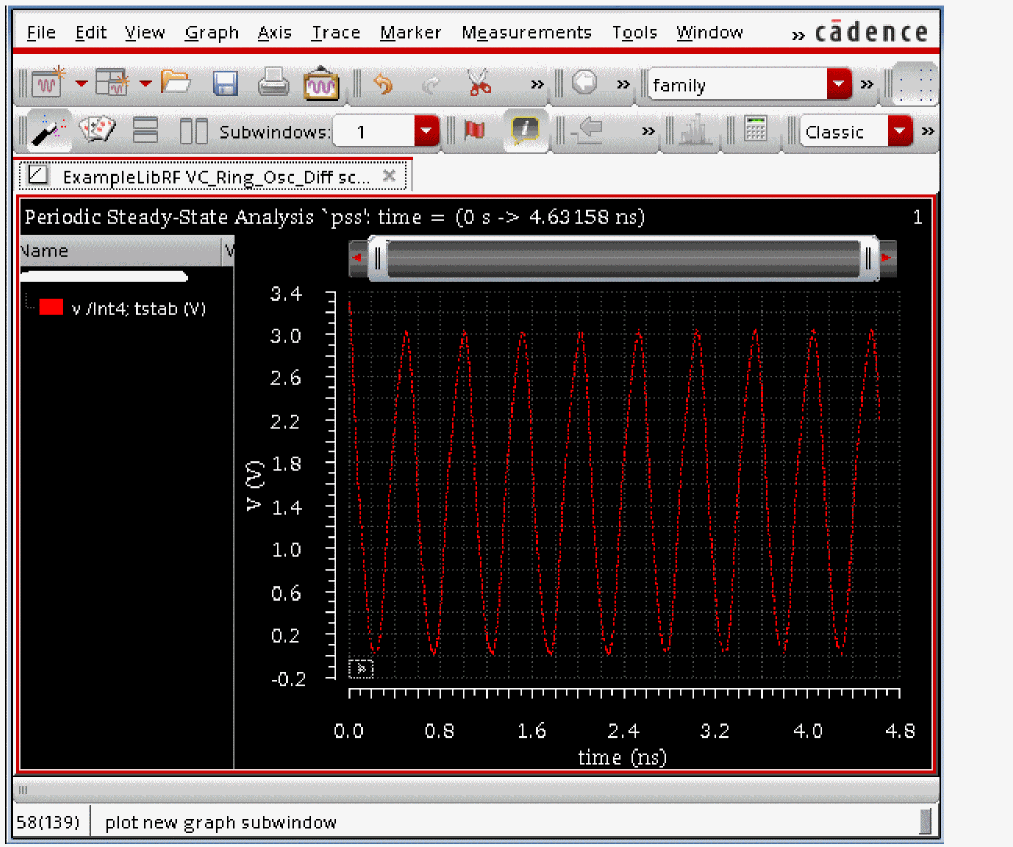Viewport: 1013px width, 847px height.
Task: Click the scissors cut icon
Action: click(x=480, y=85)
